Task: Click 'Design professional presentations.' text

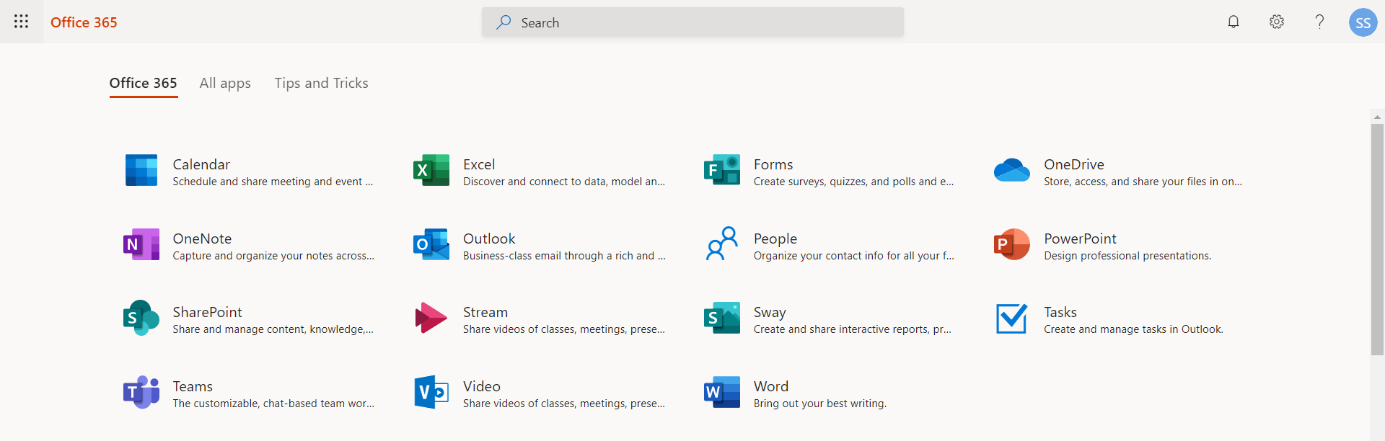Action: pyautogui.click(x=1127, y=256)
